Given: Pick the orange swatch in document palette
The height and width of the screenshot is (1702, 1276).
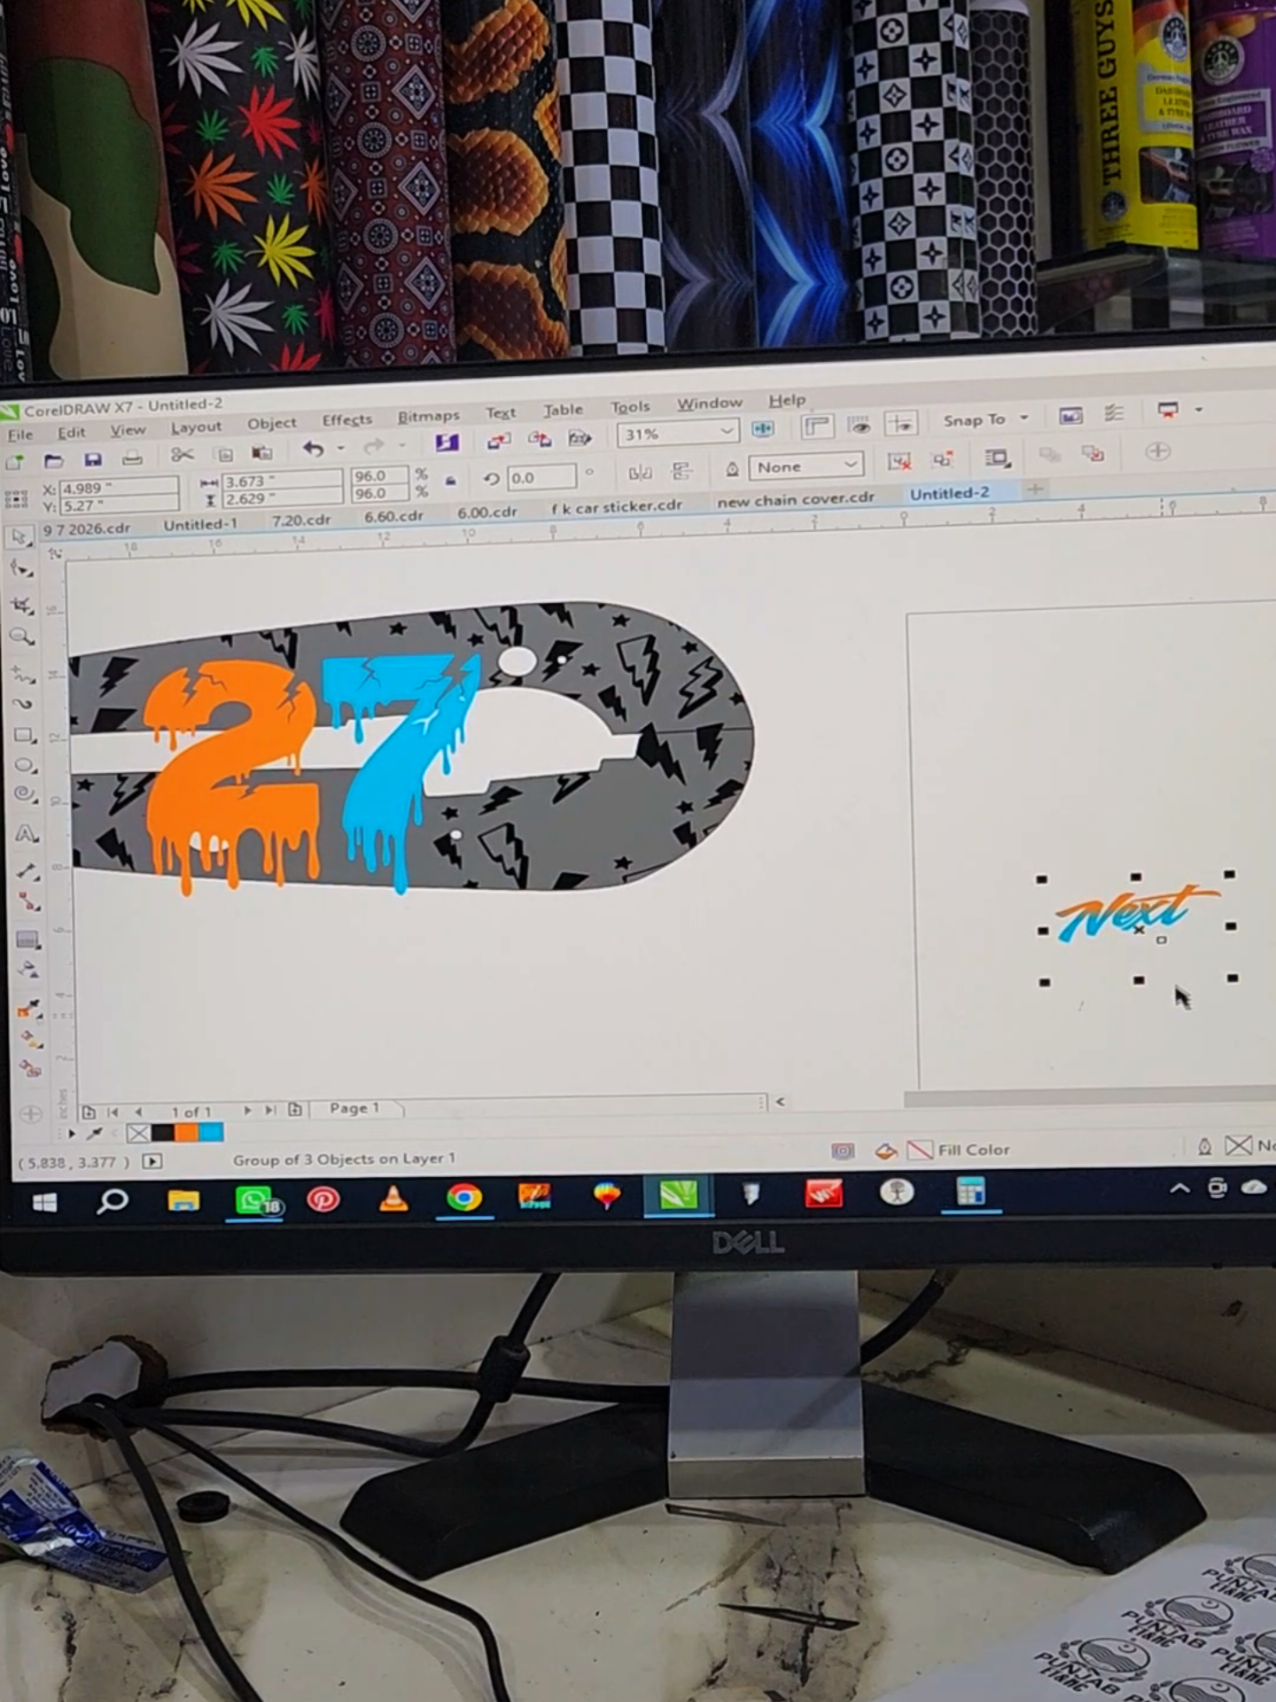Looking at the screenshot, I should pyautogui.click(x=187, y=1133).
